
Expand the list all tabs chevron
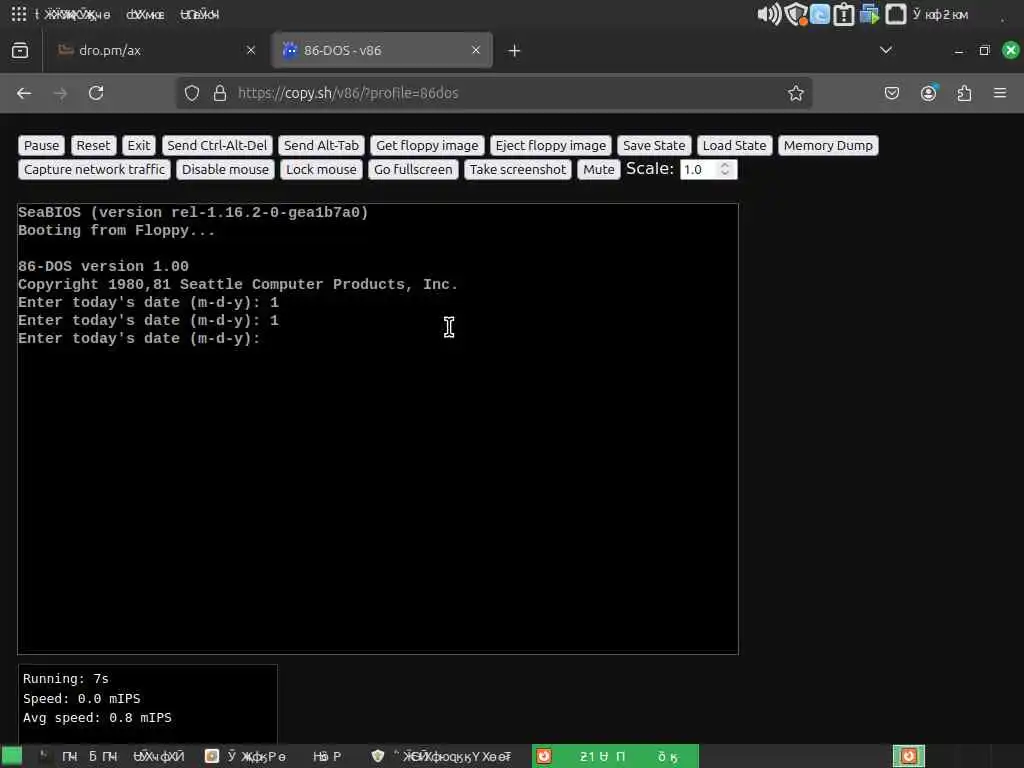pos(886,50)
